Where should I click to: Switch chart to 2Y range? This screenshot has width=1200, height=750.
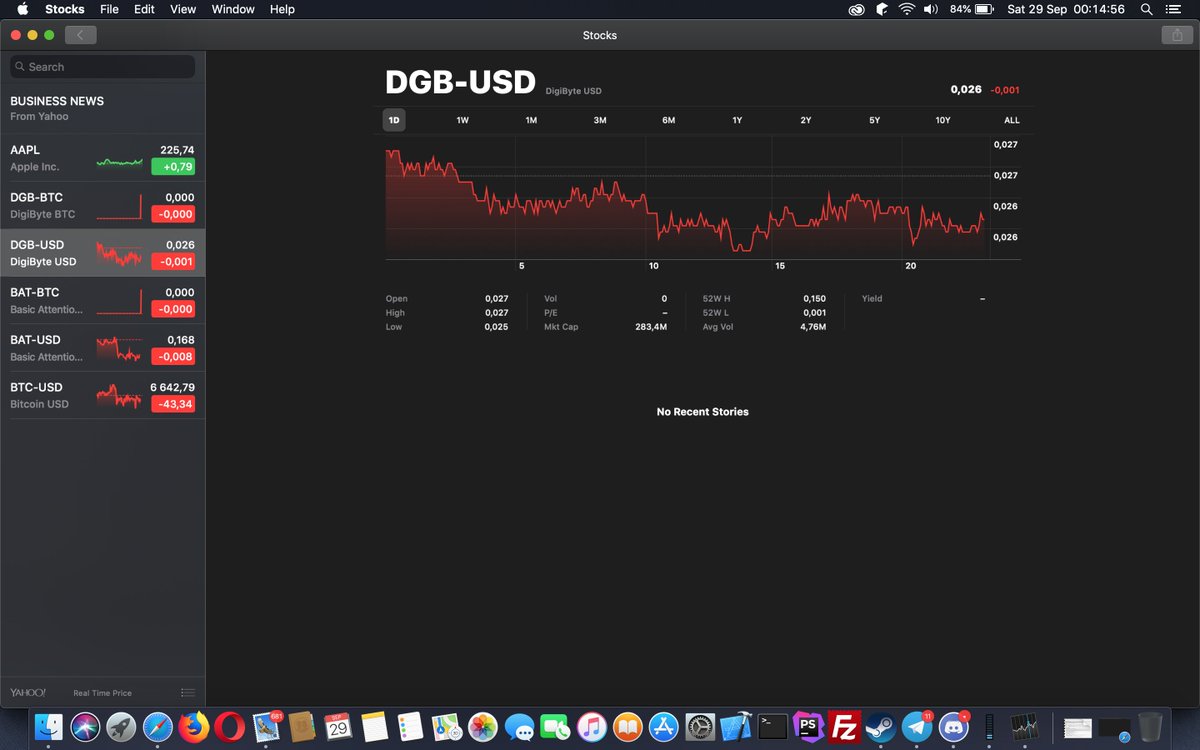[806, 120]
